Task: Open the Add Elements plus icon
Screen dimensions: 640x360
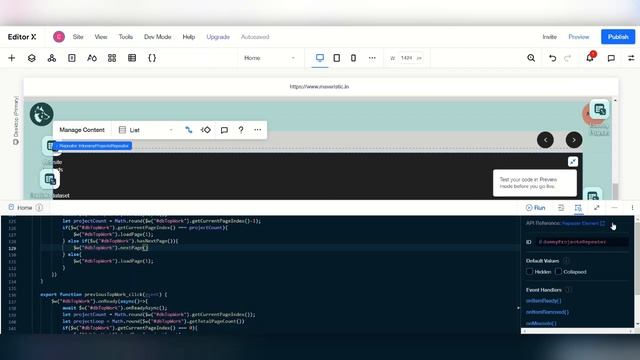Action: (x=11, y=58)
